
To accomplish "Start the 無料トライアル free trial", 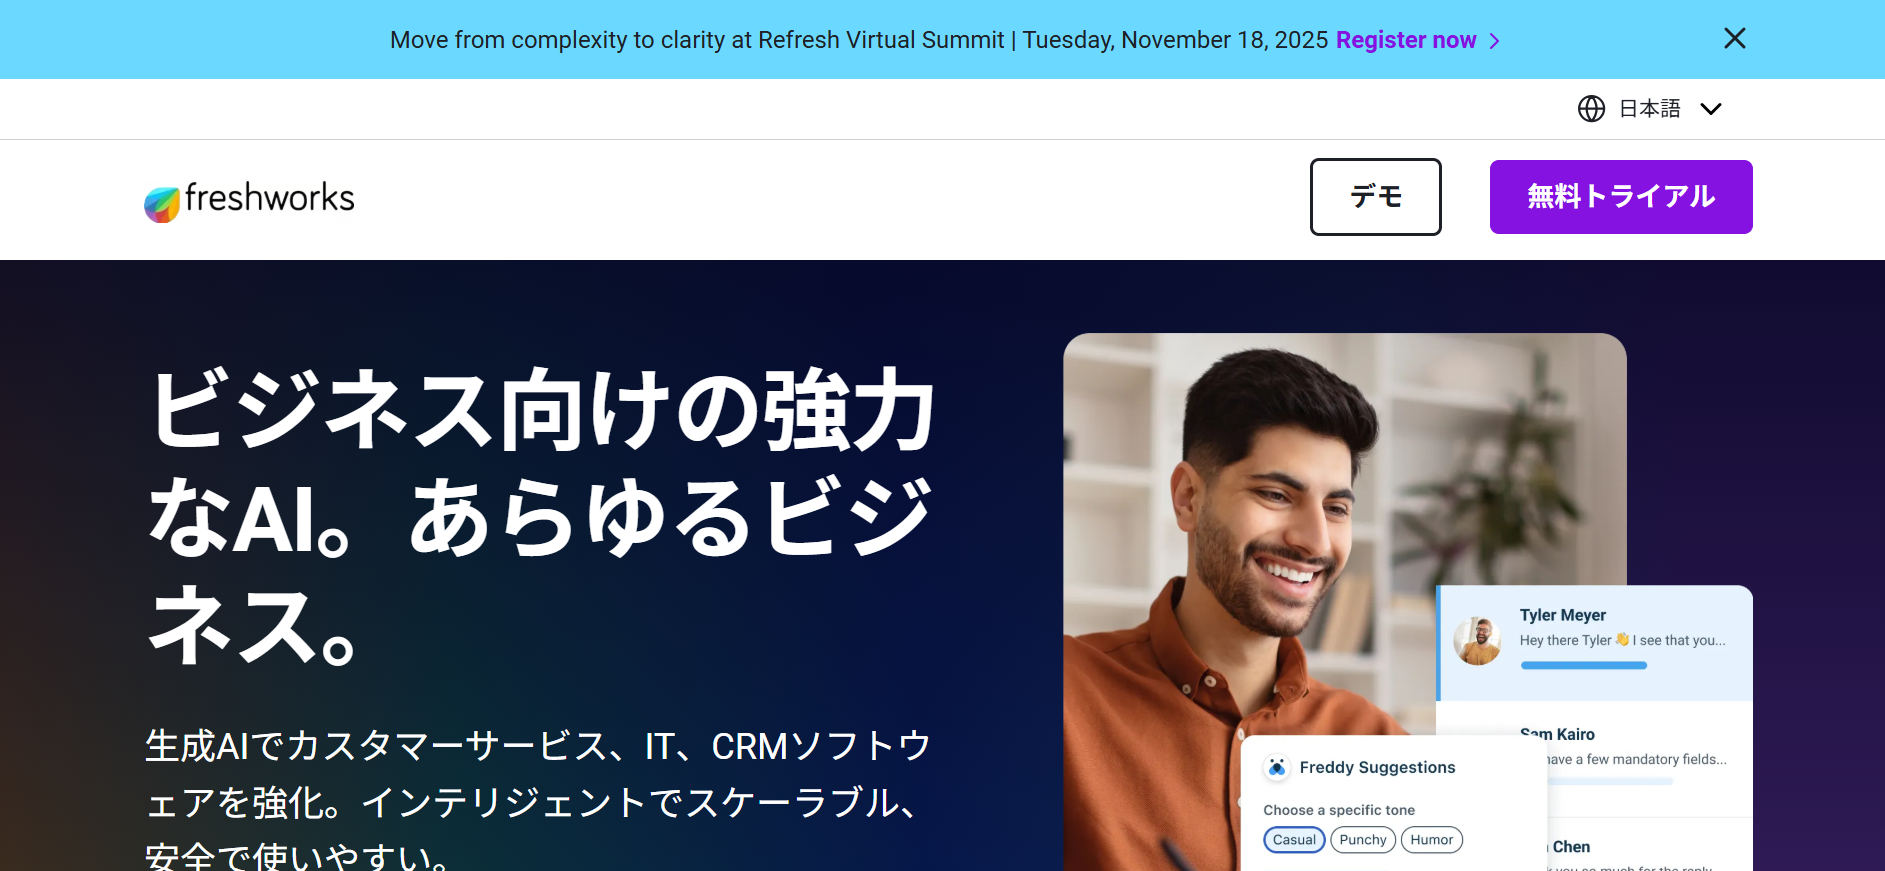I will tap(1621, 197).
